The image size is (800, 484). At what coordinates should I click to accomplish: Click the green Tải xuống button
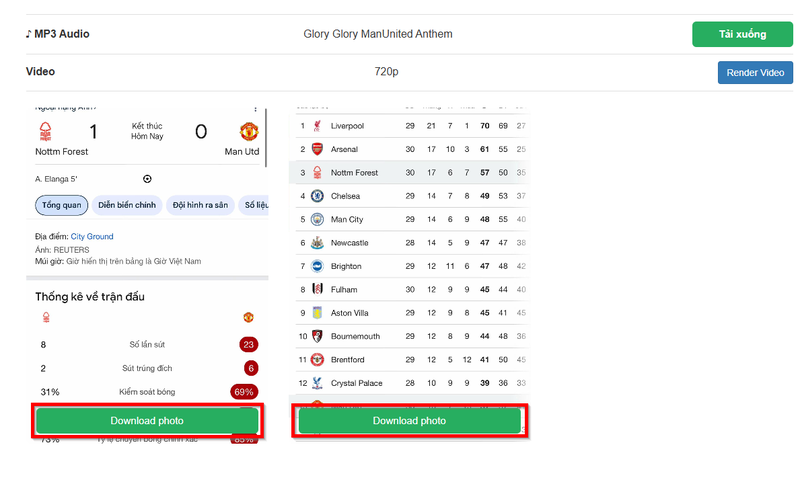pyautogui.click(x=742, y=34)
